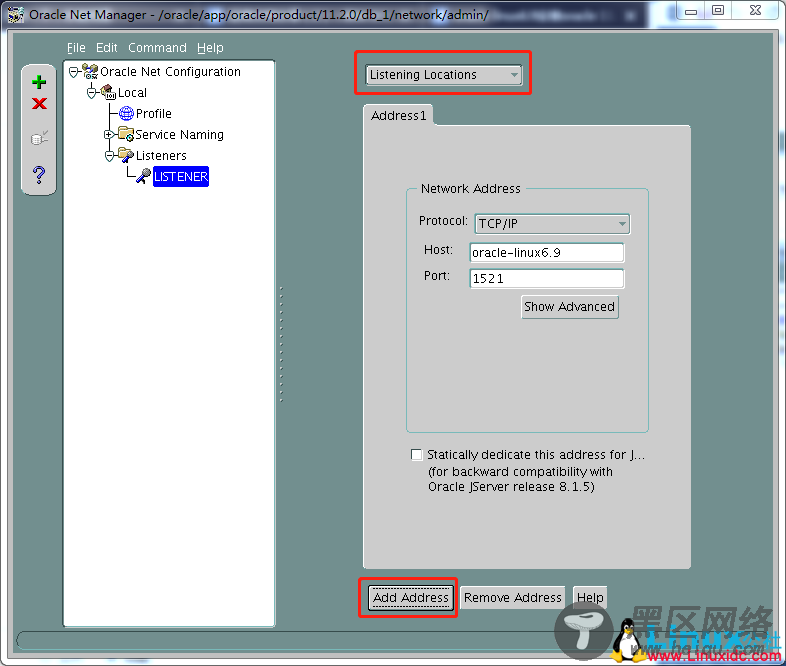Click the Add Address button
Viewport: 786px width, 666px height.
coord(411,597)
